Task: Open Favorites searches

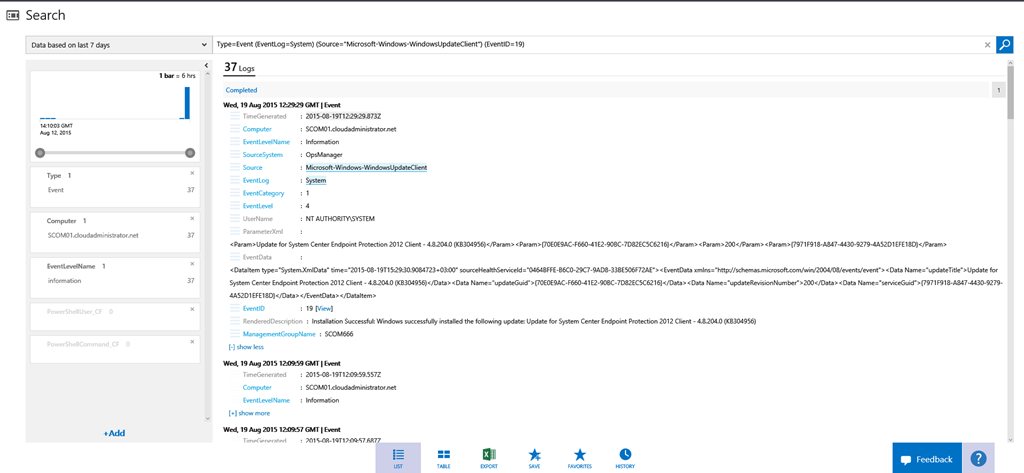Action: pyautogui.click(x=579, y=458)
